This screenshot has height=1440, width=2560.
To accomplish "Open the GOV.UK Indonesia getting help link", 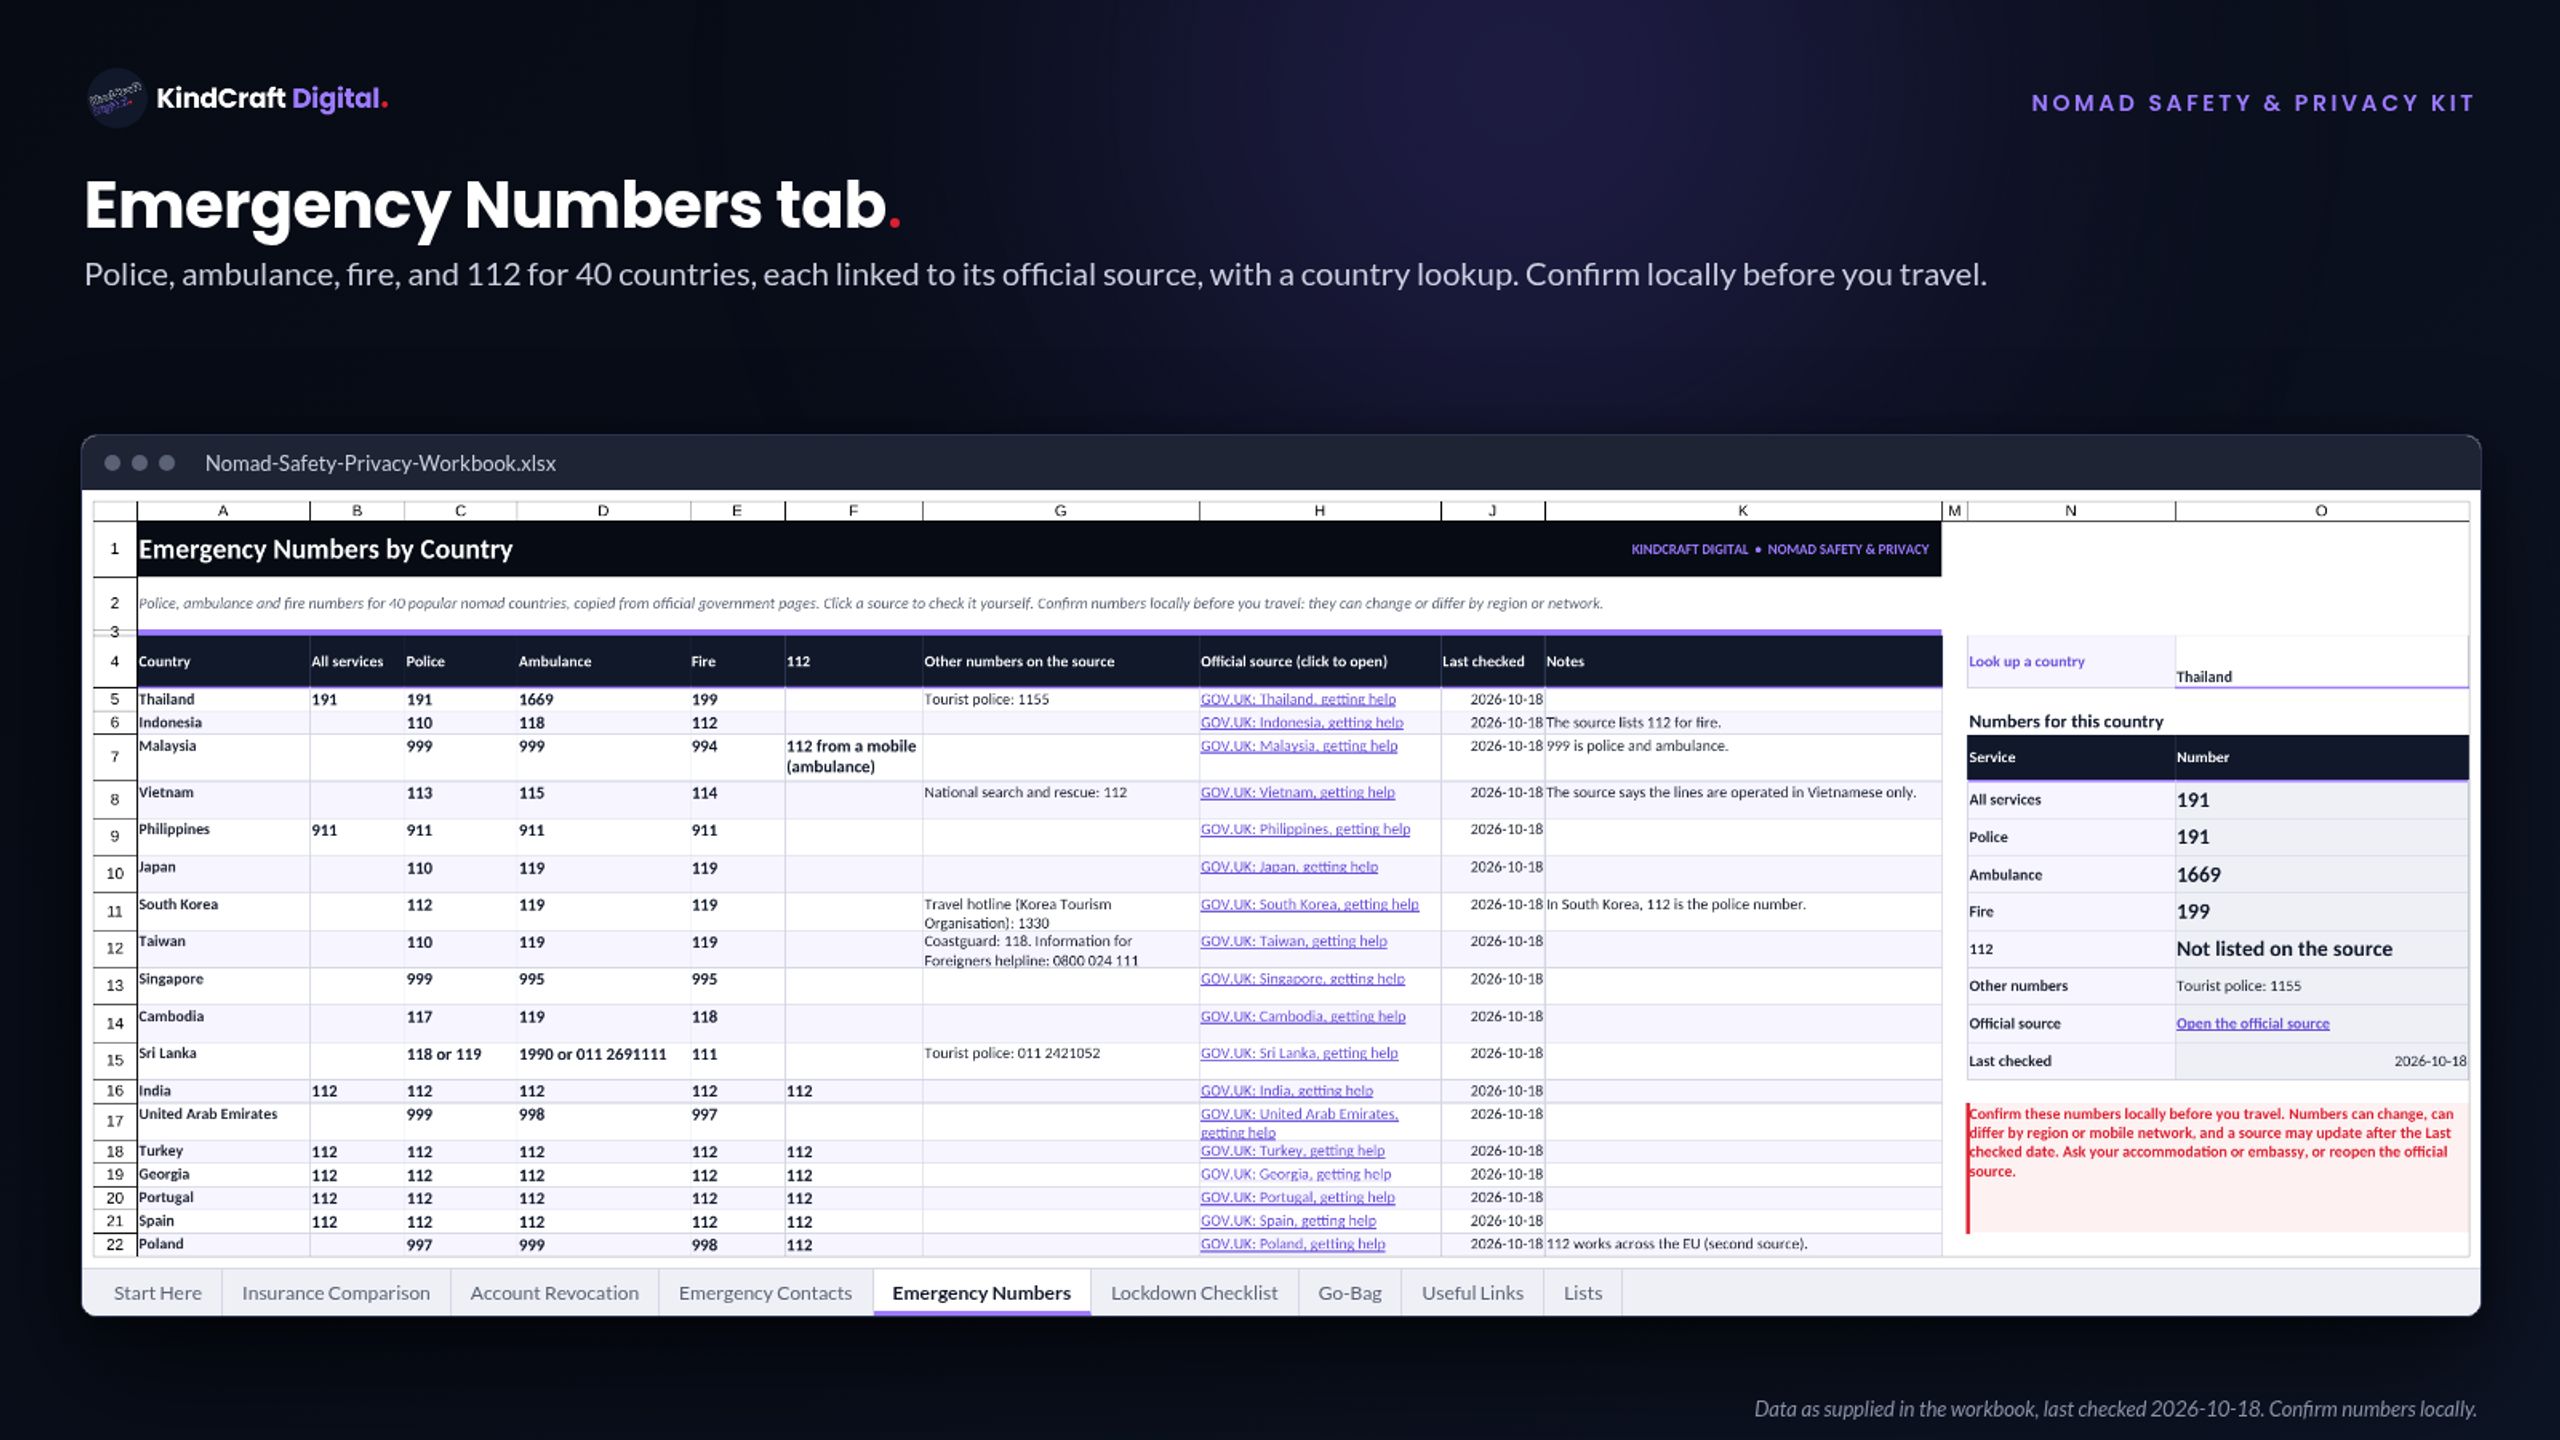I will tap(1301, 722).
